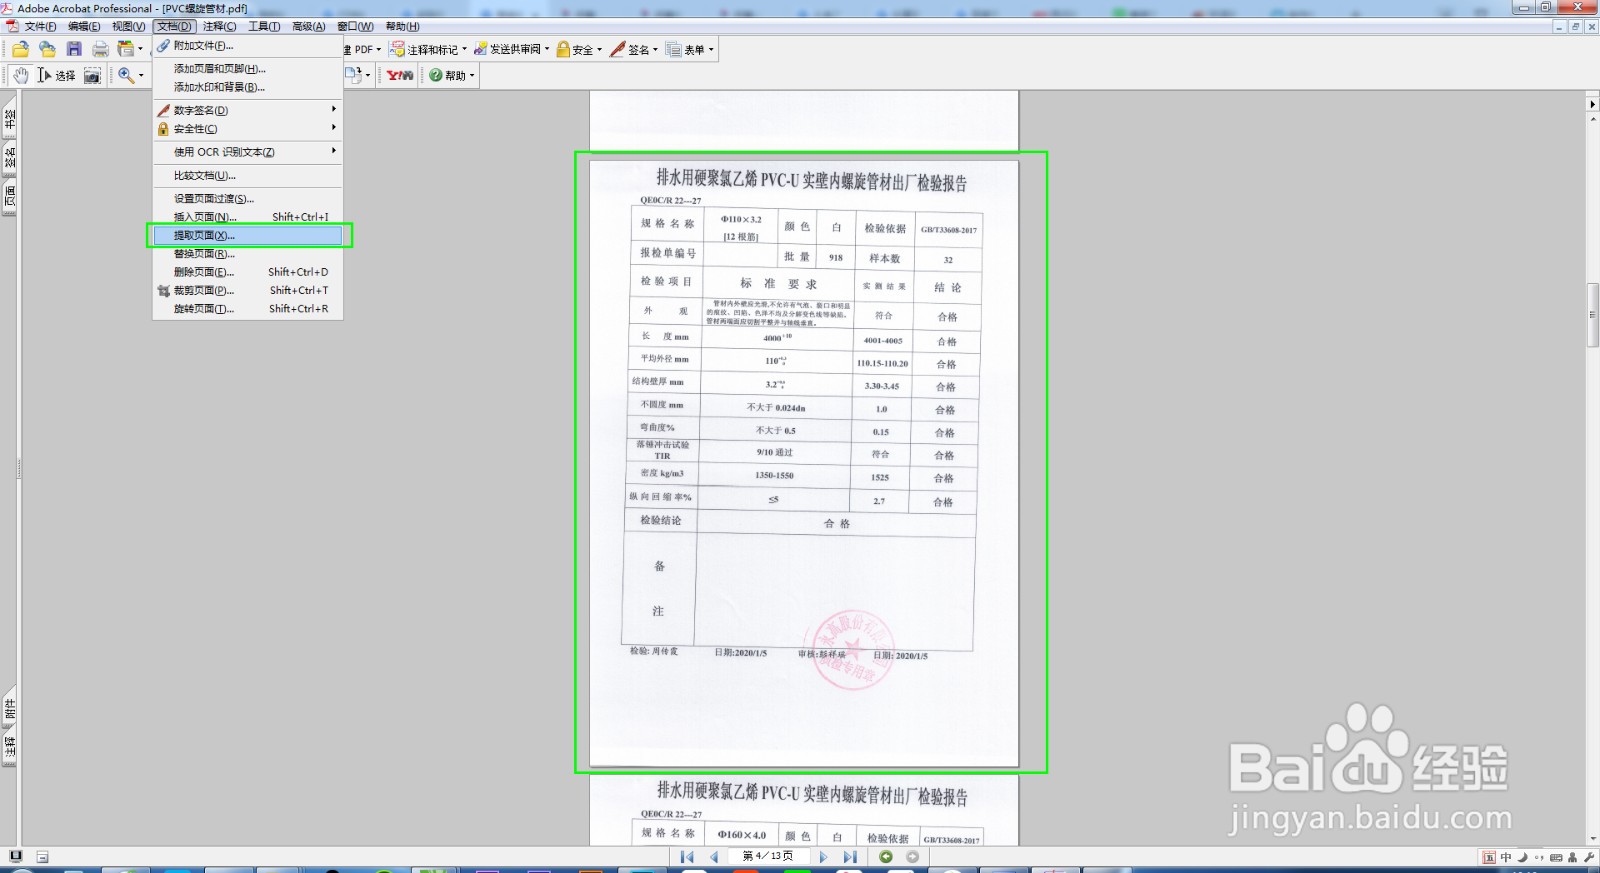Expand the 数字签名(D) submenu

(x=247, y=110)
